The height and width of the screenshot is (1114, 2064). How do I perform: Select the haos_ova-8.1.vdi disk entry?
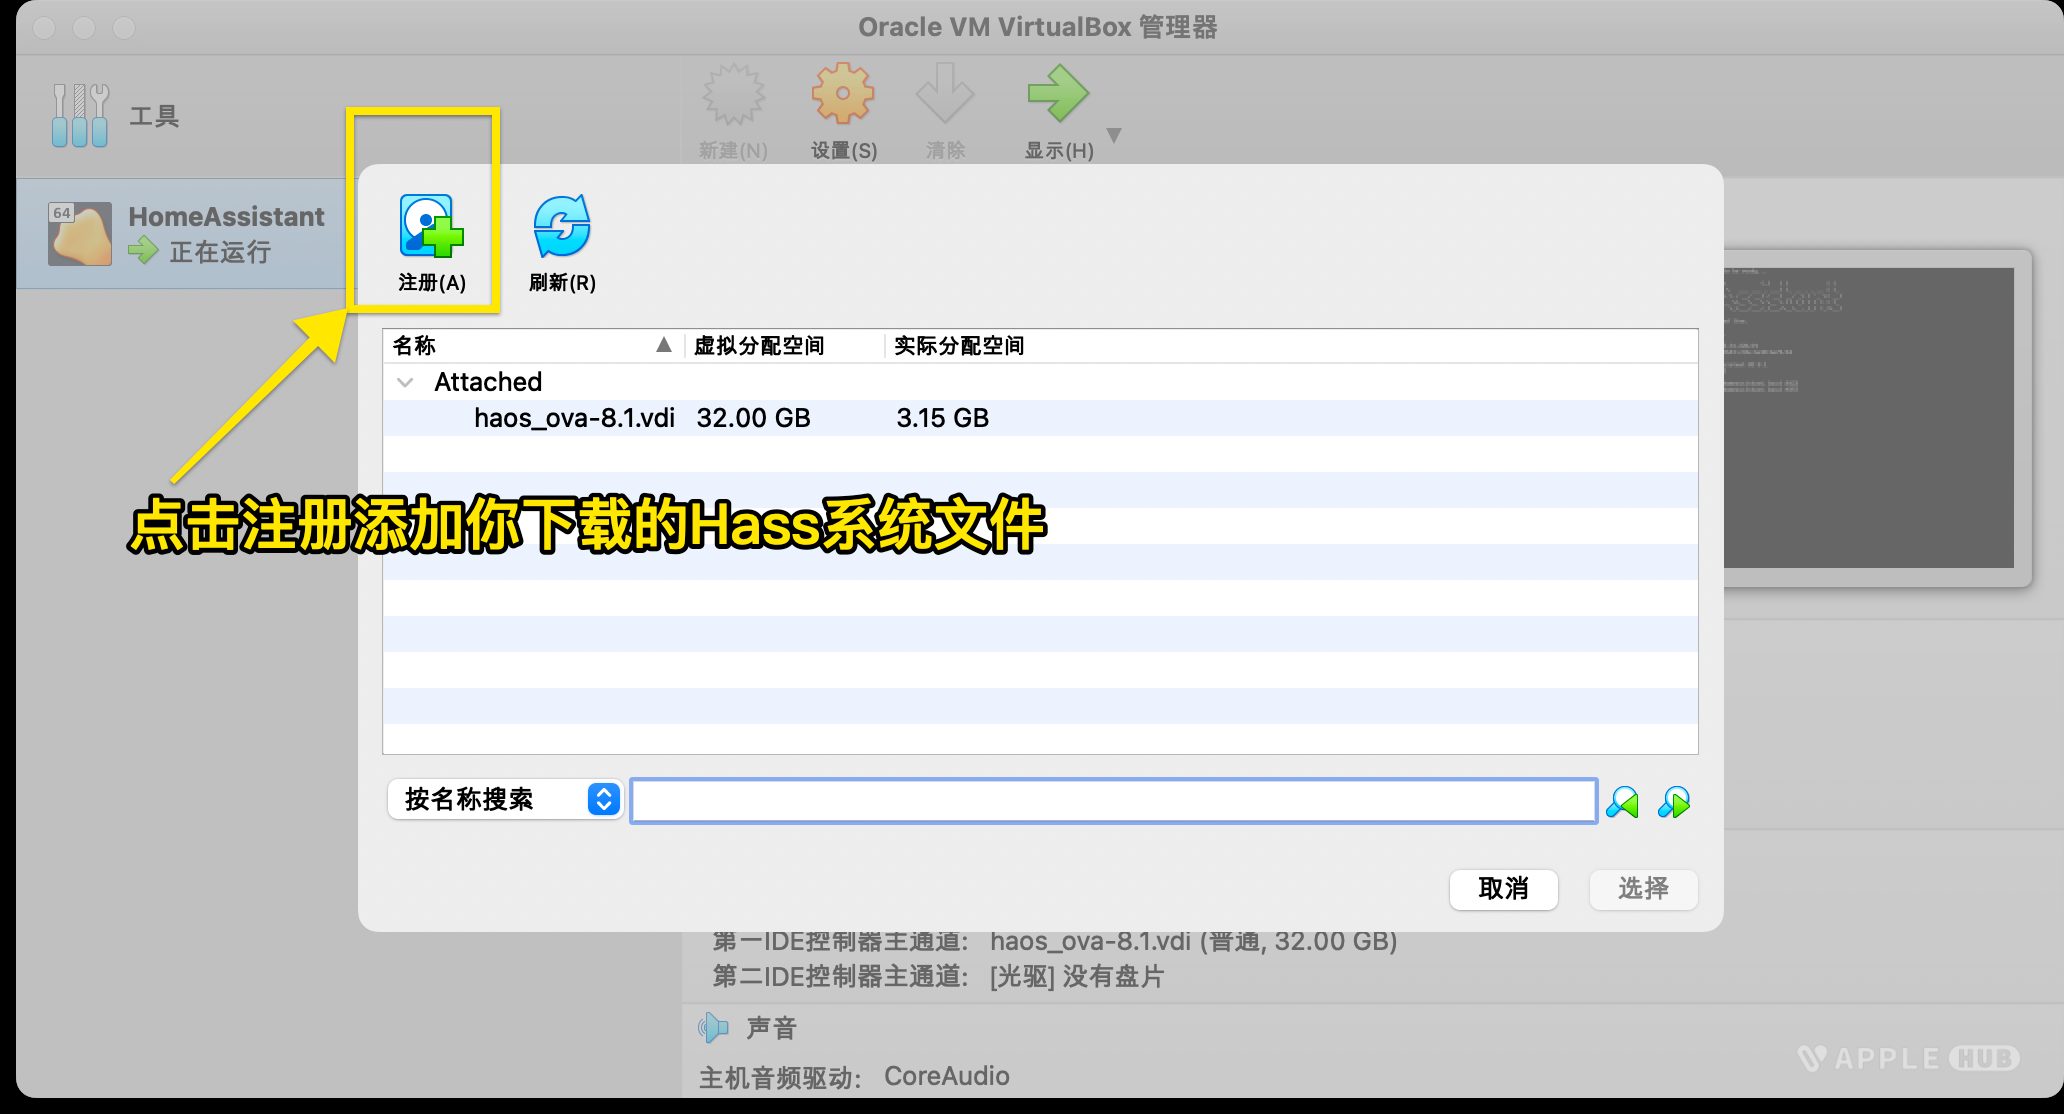tap(573, 417)
